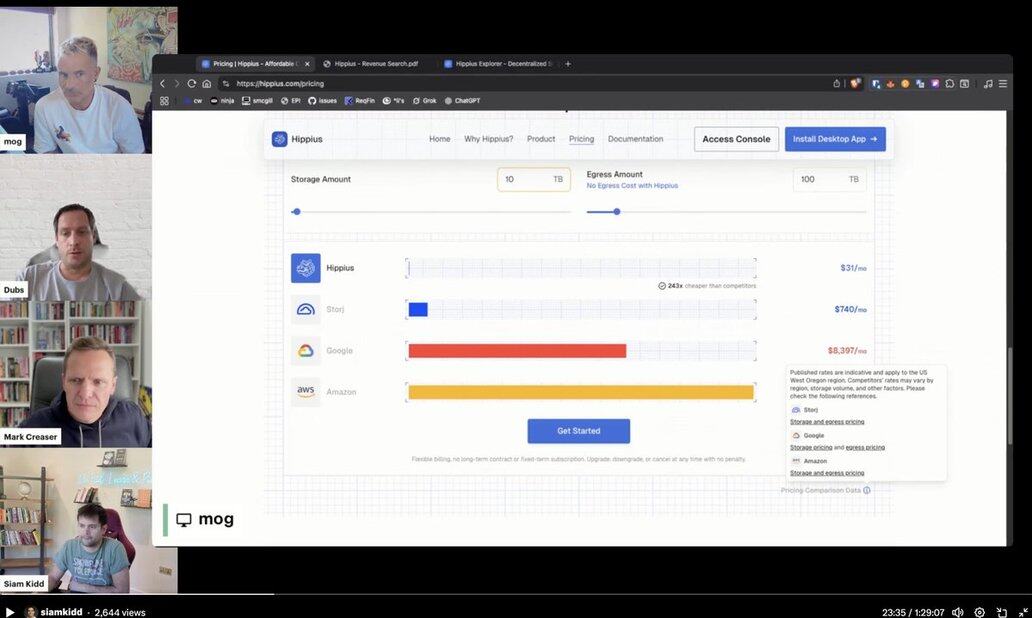Screen dimensions: 1032x618
Task: Switch to the Hippius Explorer tab
Action: point(499,64)
